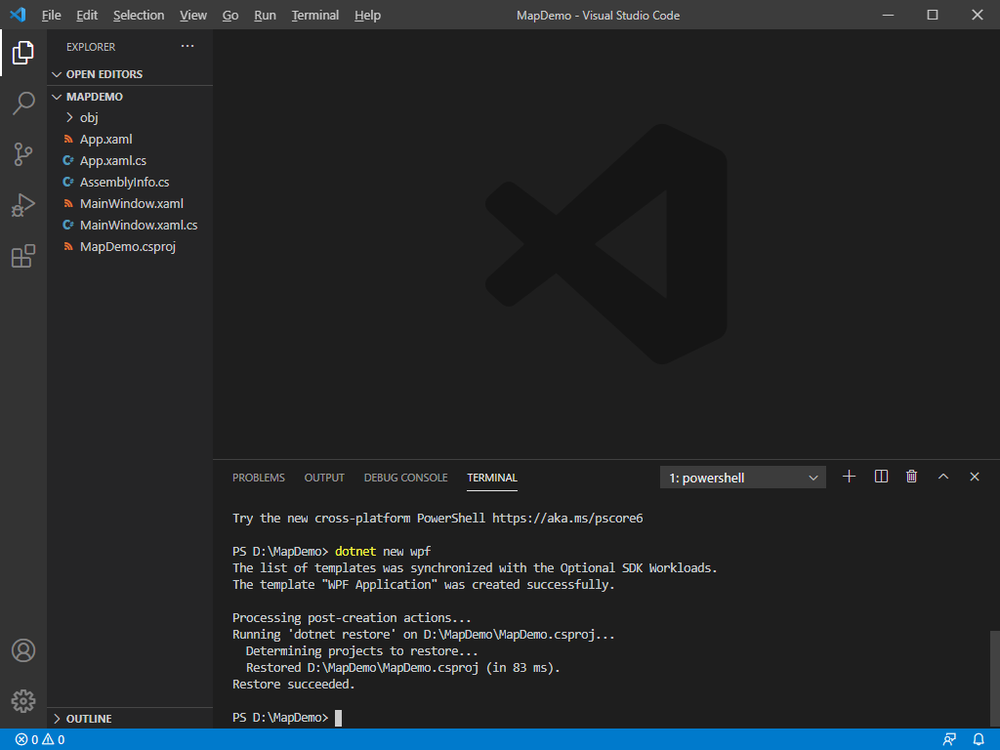This screenshot has width=1000, height=750.
Task: Click the icon next to MapDemo.csproj
Action: tap(68, 246)
